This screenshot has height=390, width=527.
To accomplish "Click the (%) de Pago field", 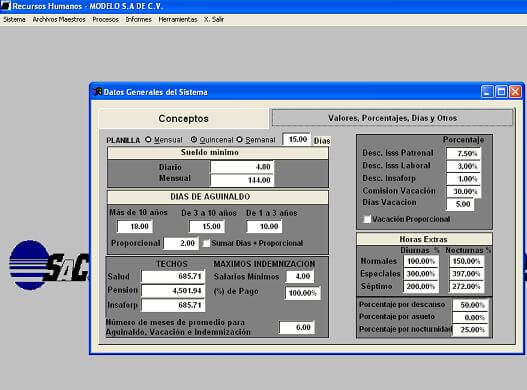I will click(x=302, y=293).
